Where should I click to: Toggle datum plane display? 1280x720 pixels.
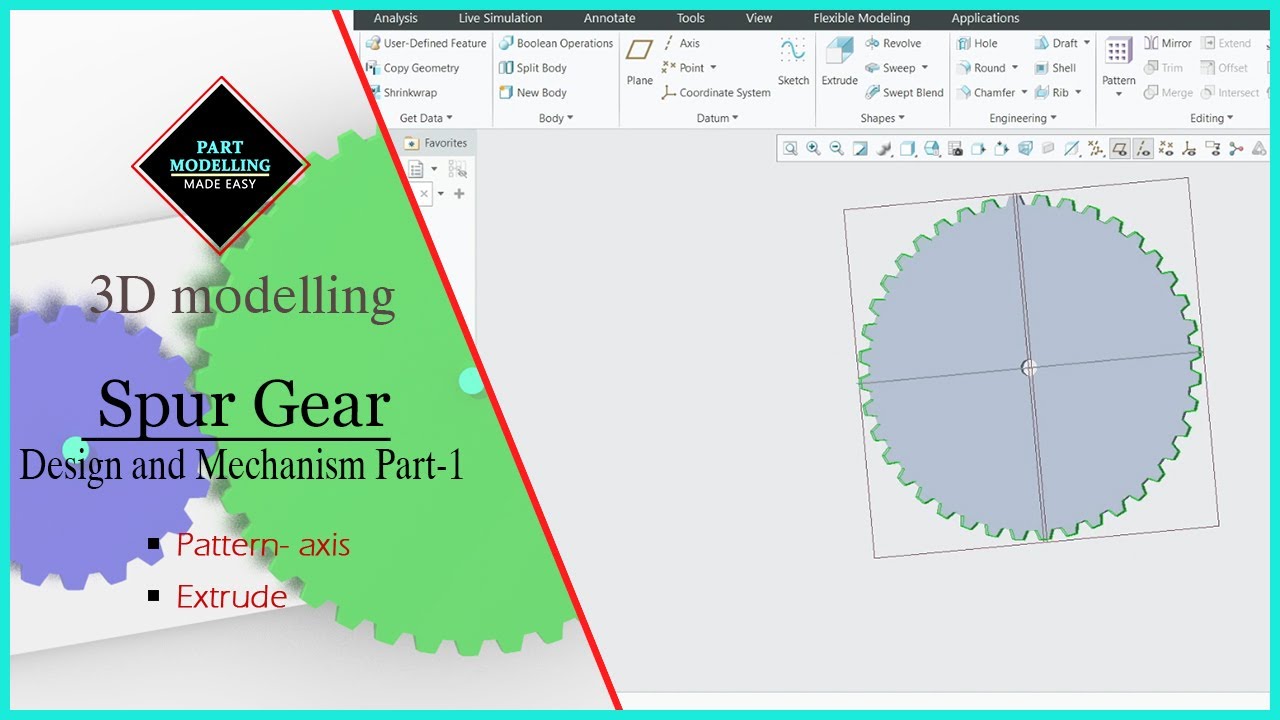(x=1119, y=149)
